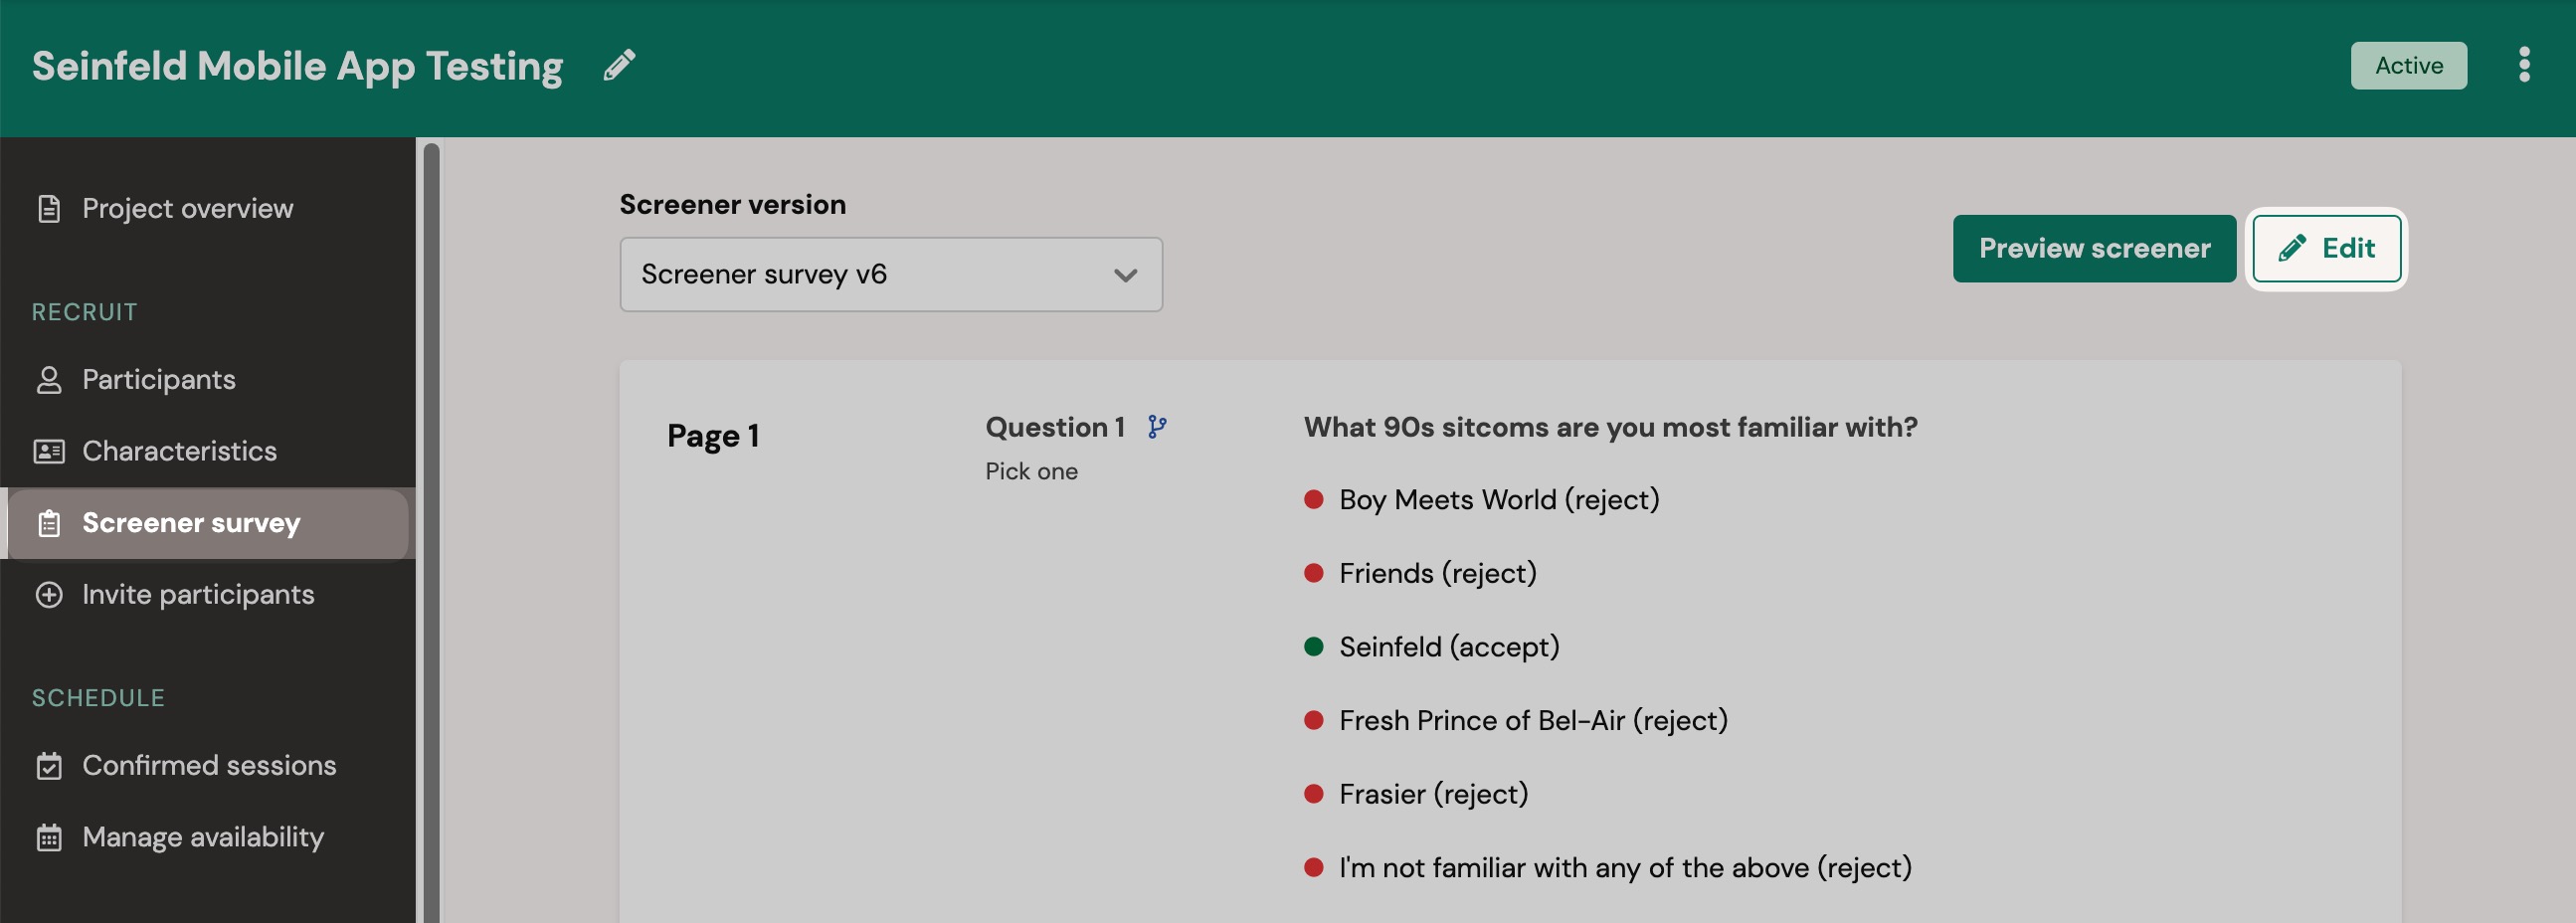Image resolution: width=2576 pixels, height=923 pixels.
Task: Select the Friends (reject) answer option
Action: pyautogui.click(x=1436, y=573)
